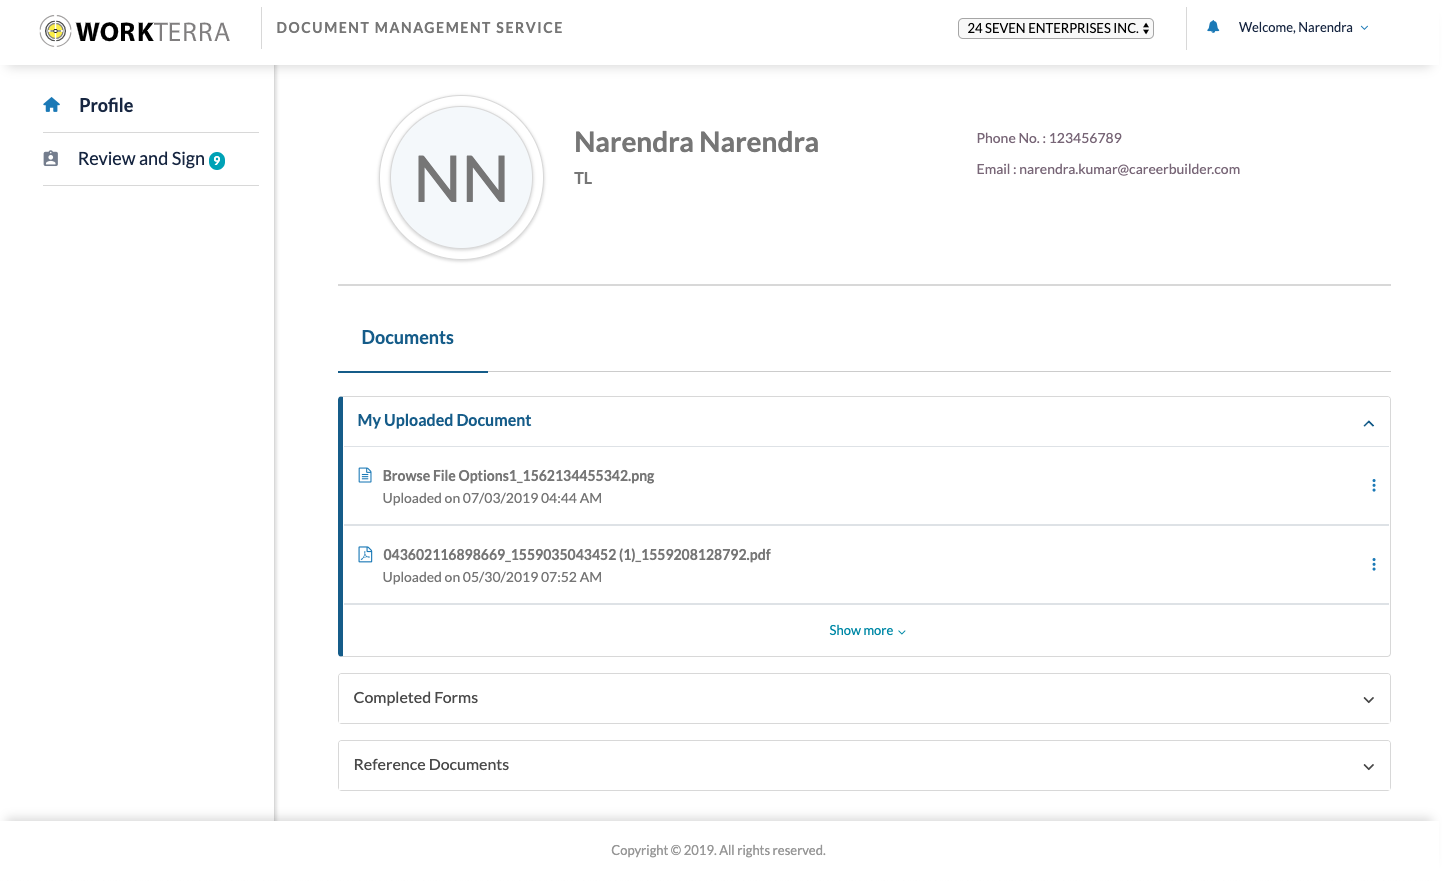The height and width of the screenshot is (881, 1442).
Task: Open the Welcome, Narendra user menu
Action: pyautogui.click(x=1303, y=28)
